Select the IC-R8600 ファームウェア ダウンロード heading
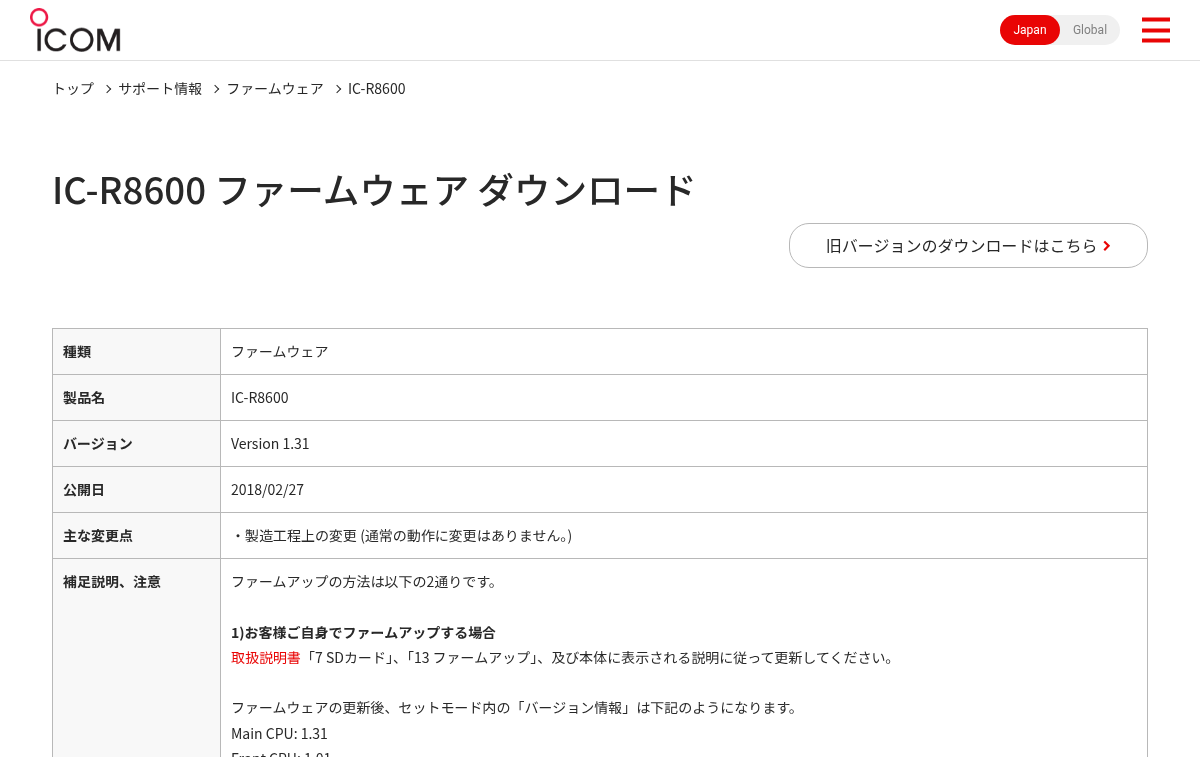 [373, 190]
